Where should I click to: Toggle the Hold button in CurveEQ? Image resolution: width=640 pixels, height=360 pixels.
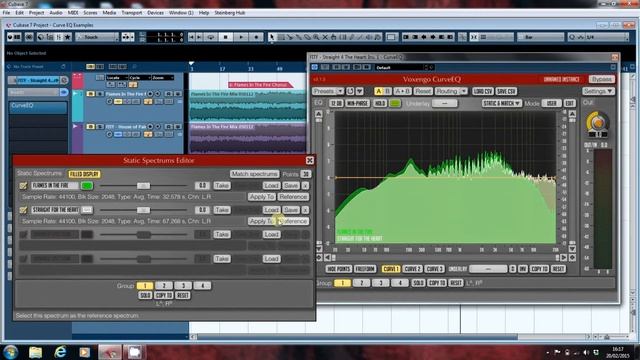tap(380, 103)
